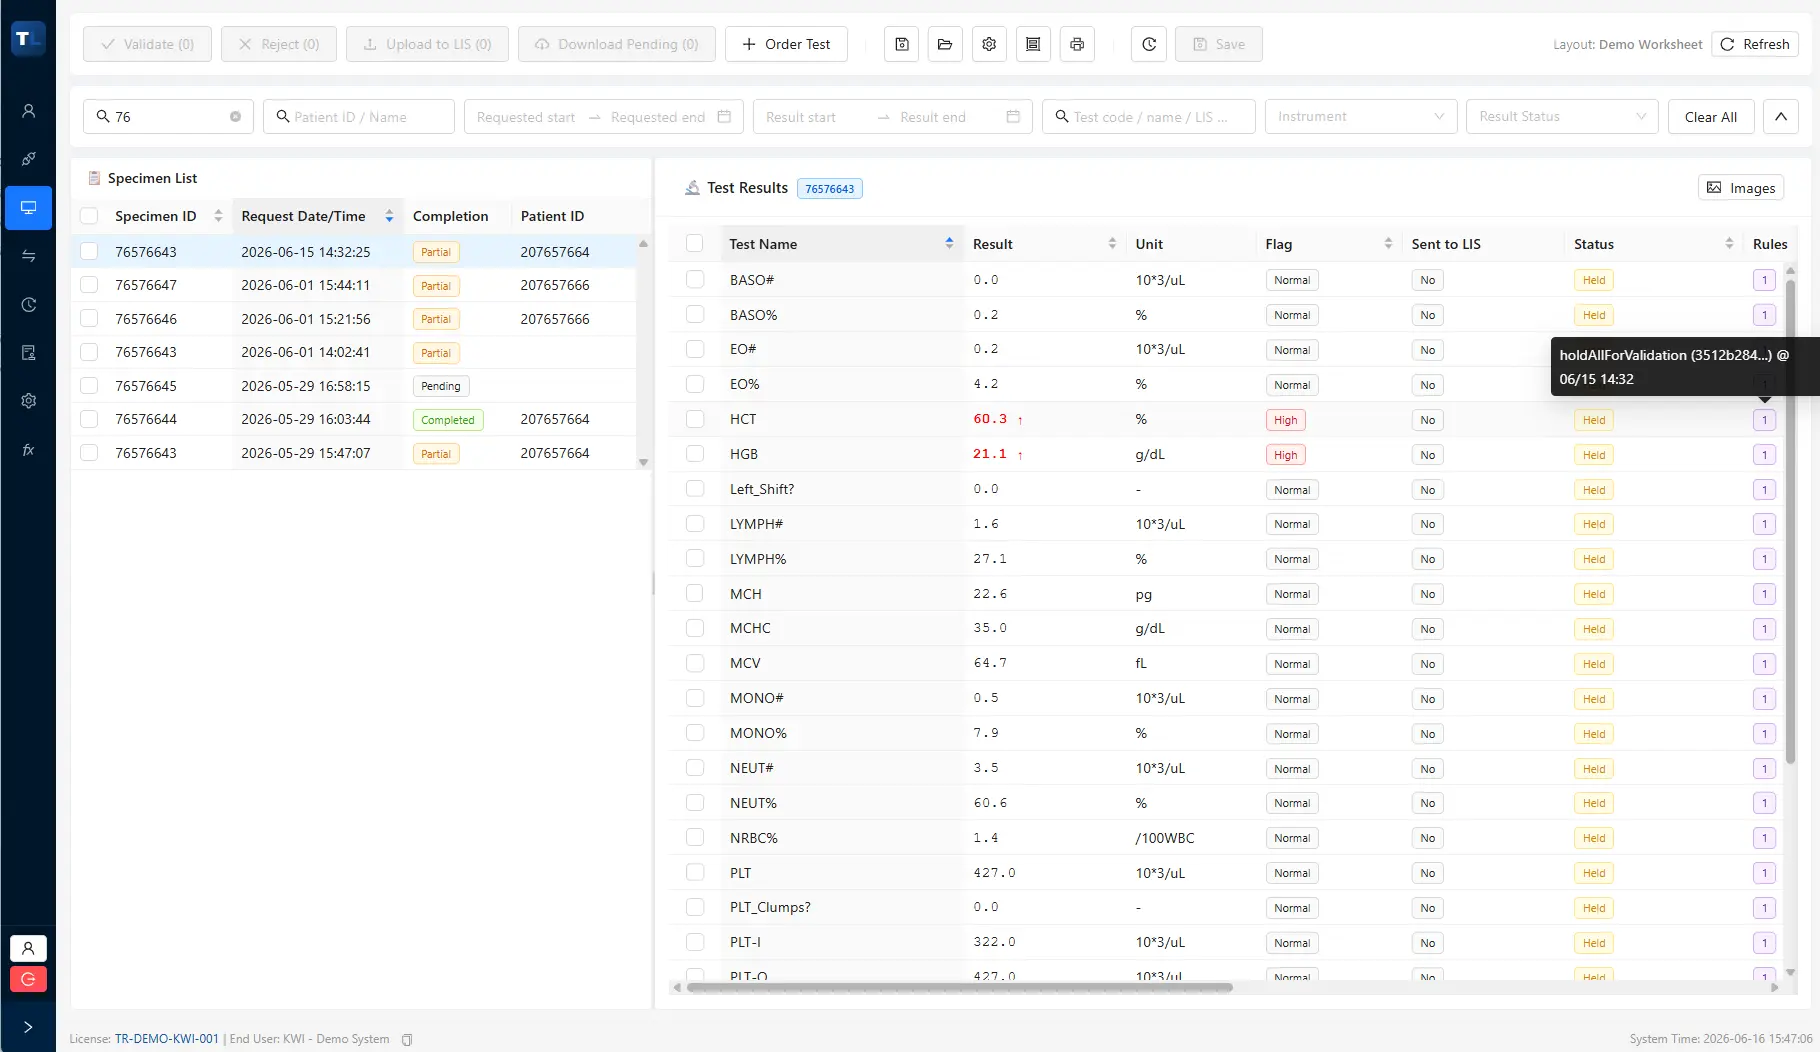Click Download Pending (0) button

coord(617,44)
